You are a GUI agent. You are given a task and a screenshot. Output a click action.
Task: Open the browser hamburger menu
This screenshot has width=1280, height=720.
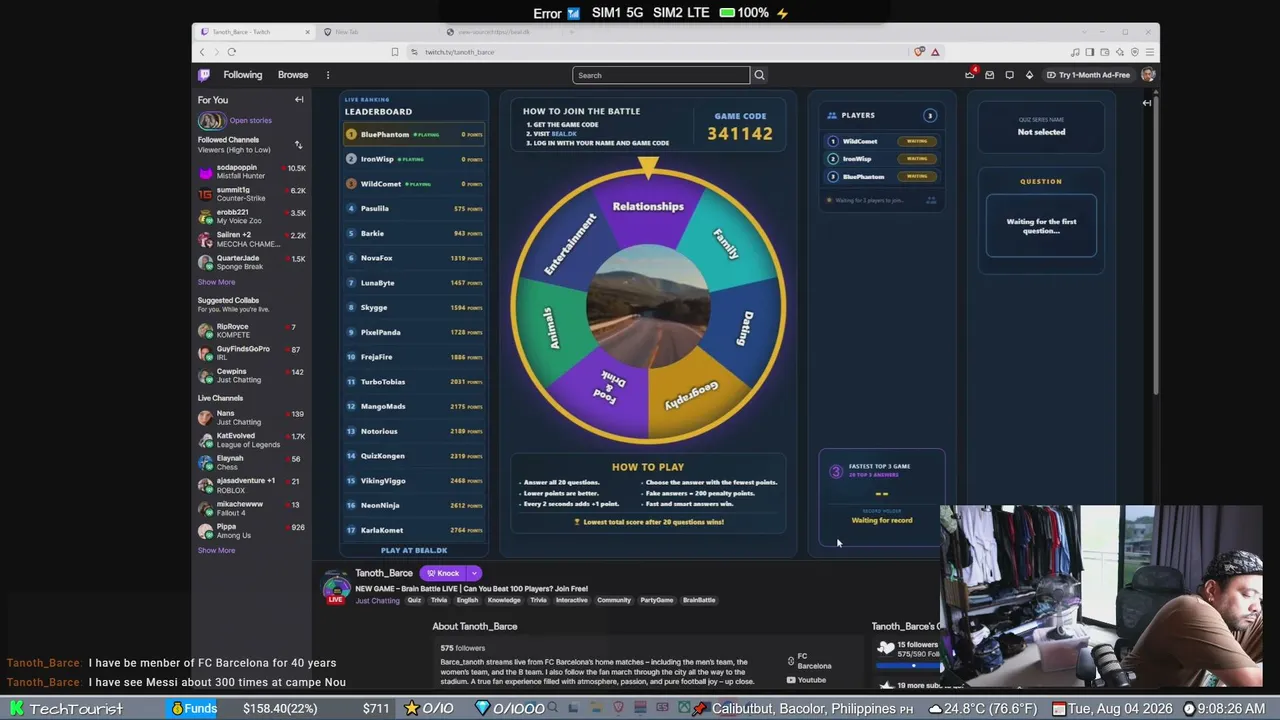[1150, 52]
